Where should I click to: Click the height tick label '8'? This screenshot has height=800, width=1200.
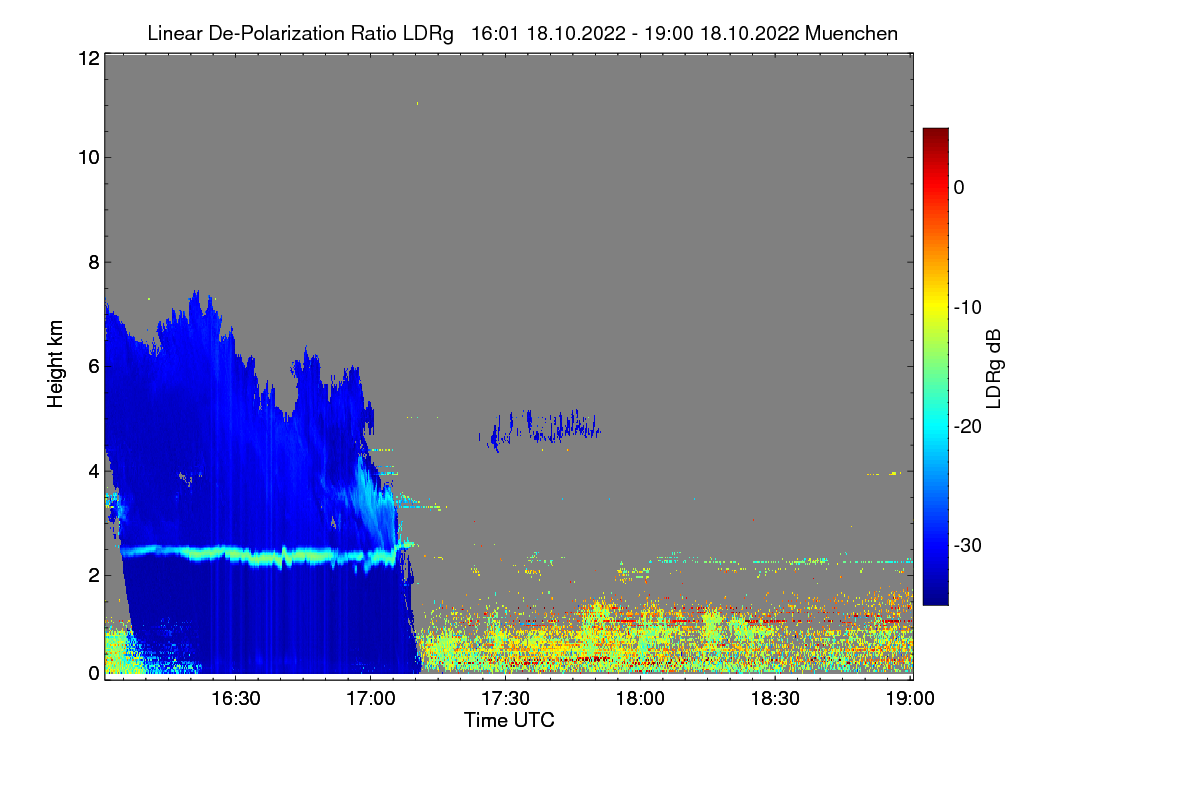tap(92, 262)
